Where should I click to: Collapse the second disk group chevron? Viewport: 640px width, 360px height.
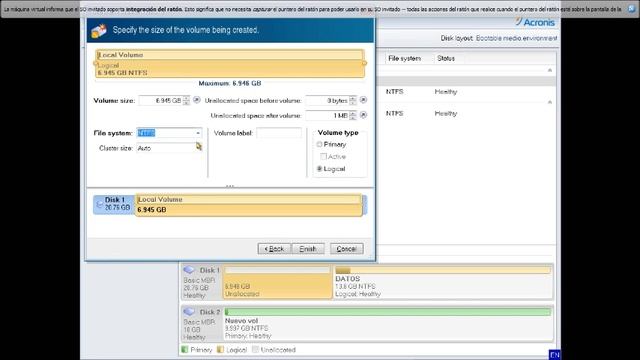click(x=549, y=102)
